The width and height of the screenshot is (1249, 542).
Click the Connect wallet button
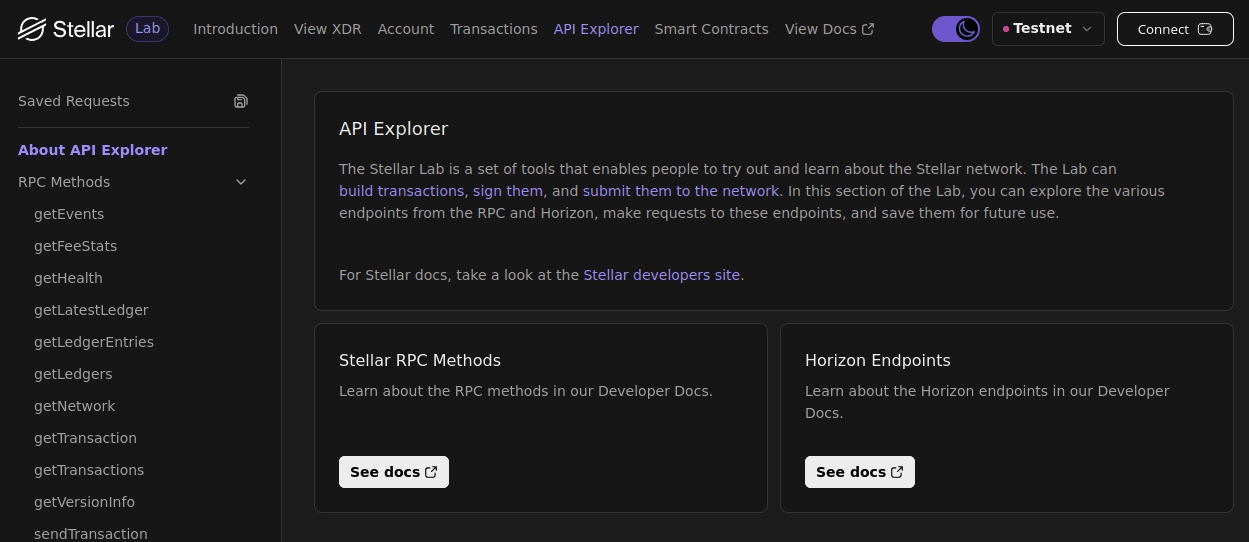(1174, 29)
